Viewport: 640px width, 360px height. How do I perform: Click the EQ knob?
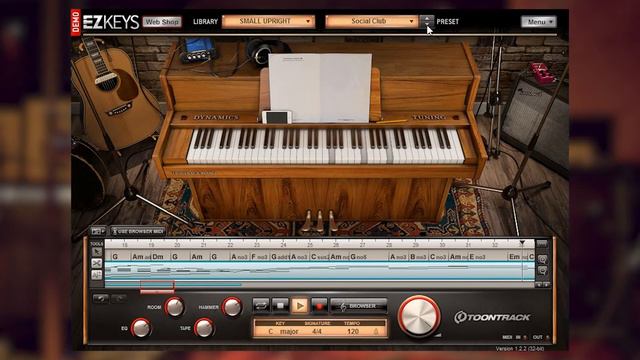[141, 328]
